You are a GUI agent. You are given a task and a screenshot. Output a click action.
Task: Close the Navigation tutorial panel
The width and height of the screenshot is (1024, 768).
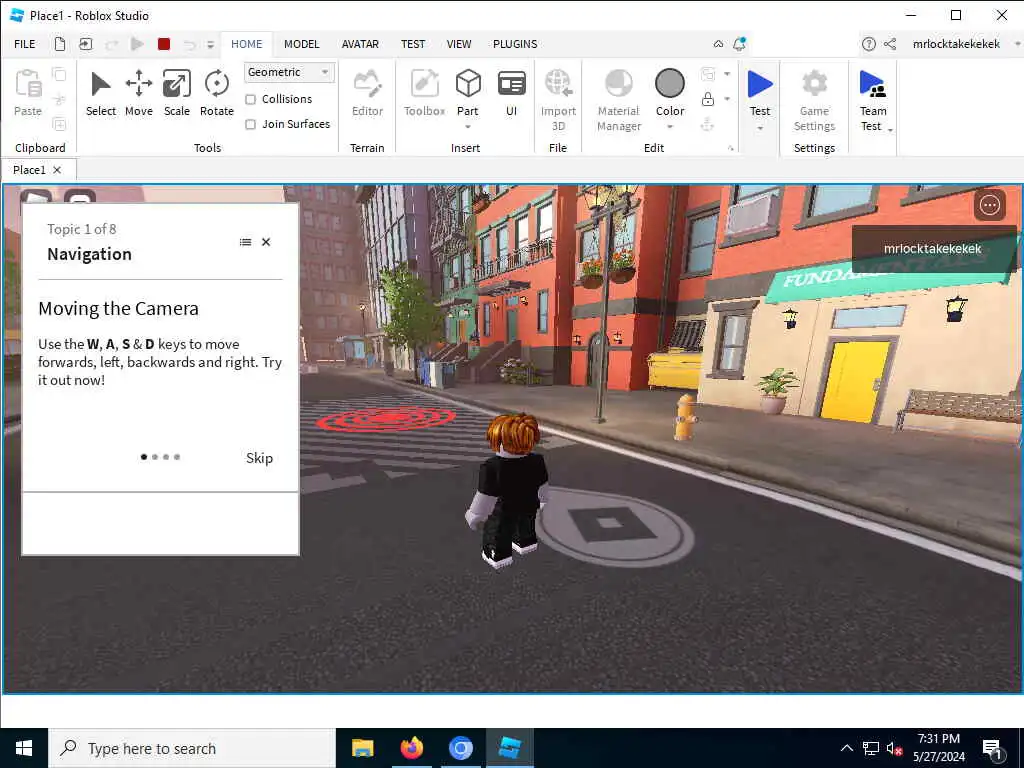click(266, 242)
